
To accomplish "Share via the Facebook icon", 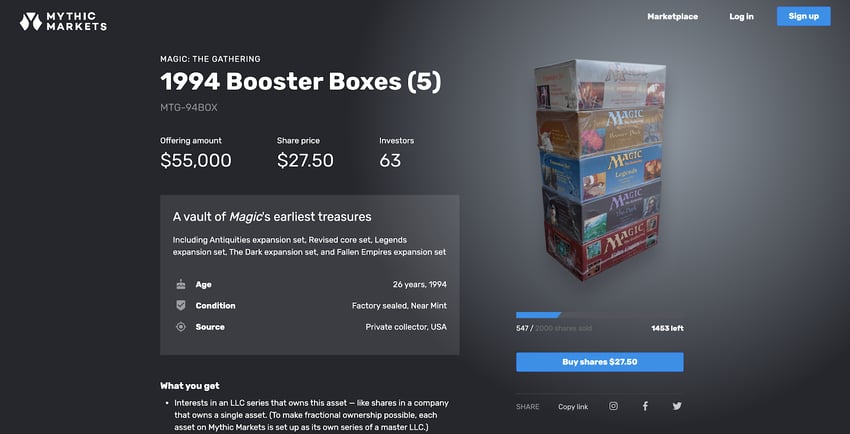I will coord(645,406).
